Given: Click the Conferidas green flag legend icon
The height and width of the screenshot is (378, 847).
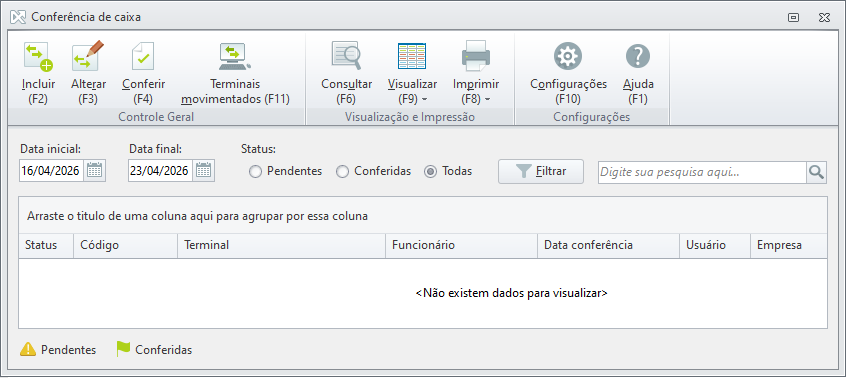Looking at the screenshot, I should point(123,349).
